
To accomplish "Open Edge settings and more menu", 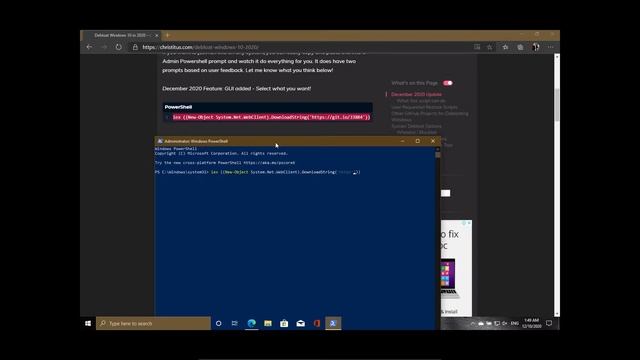I will 551,47.
